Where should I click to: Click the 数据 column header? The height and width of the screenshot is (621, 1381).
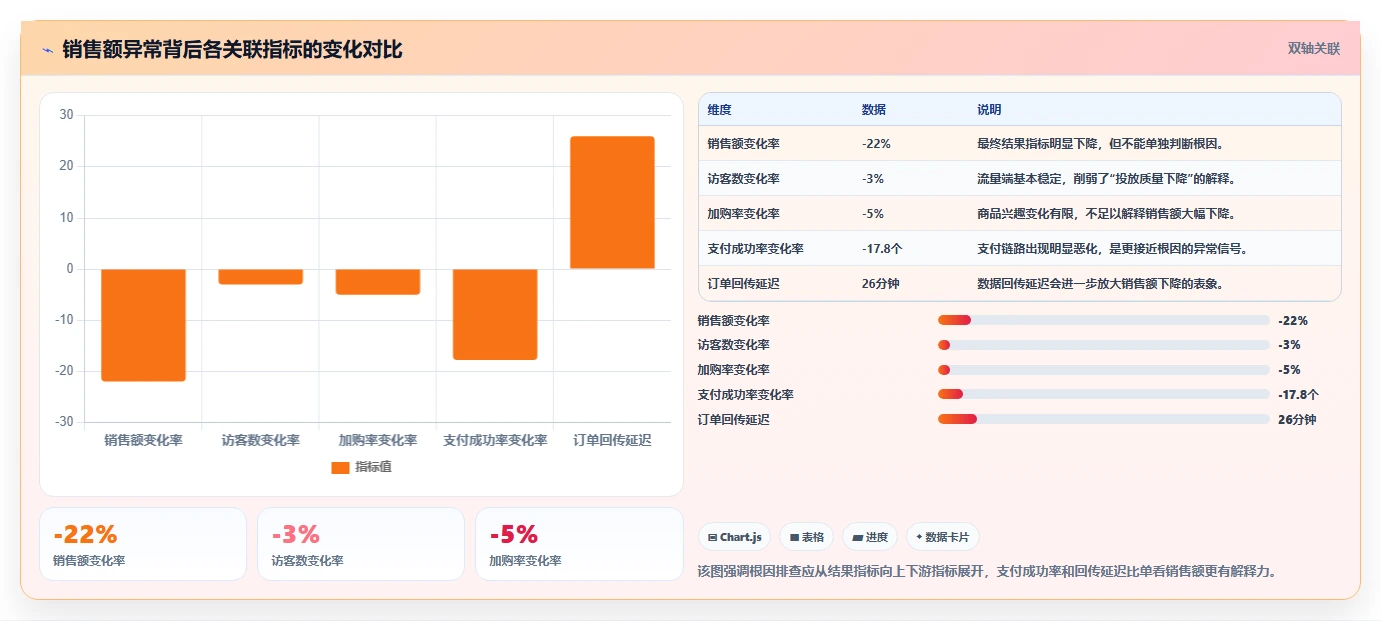pos(873,110)
